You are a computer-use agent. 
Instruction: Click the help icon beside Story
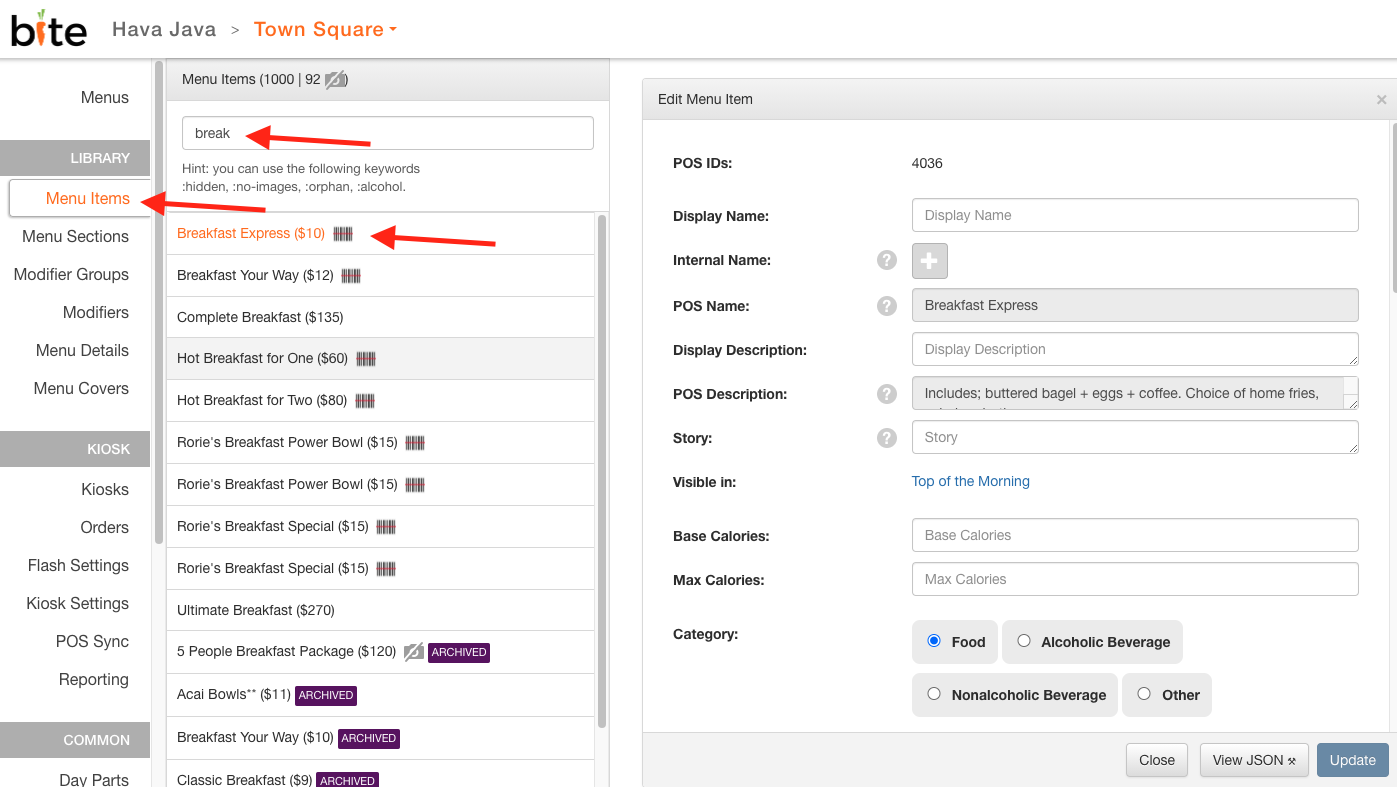[887, 438]
